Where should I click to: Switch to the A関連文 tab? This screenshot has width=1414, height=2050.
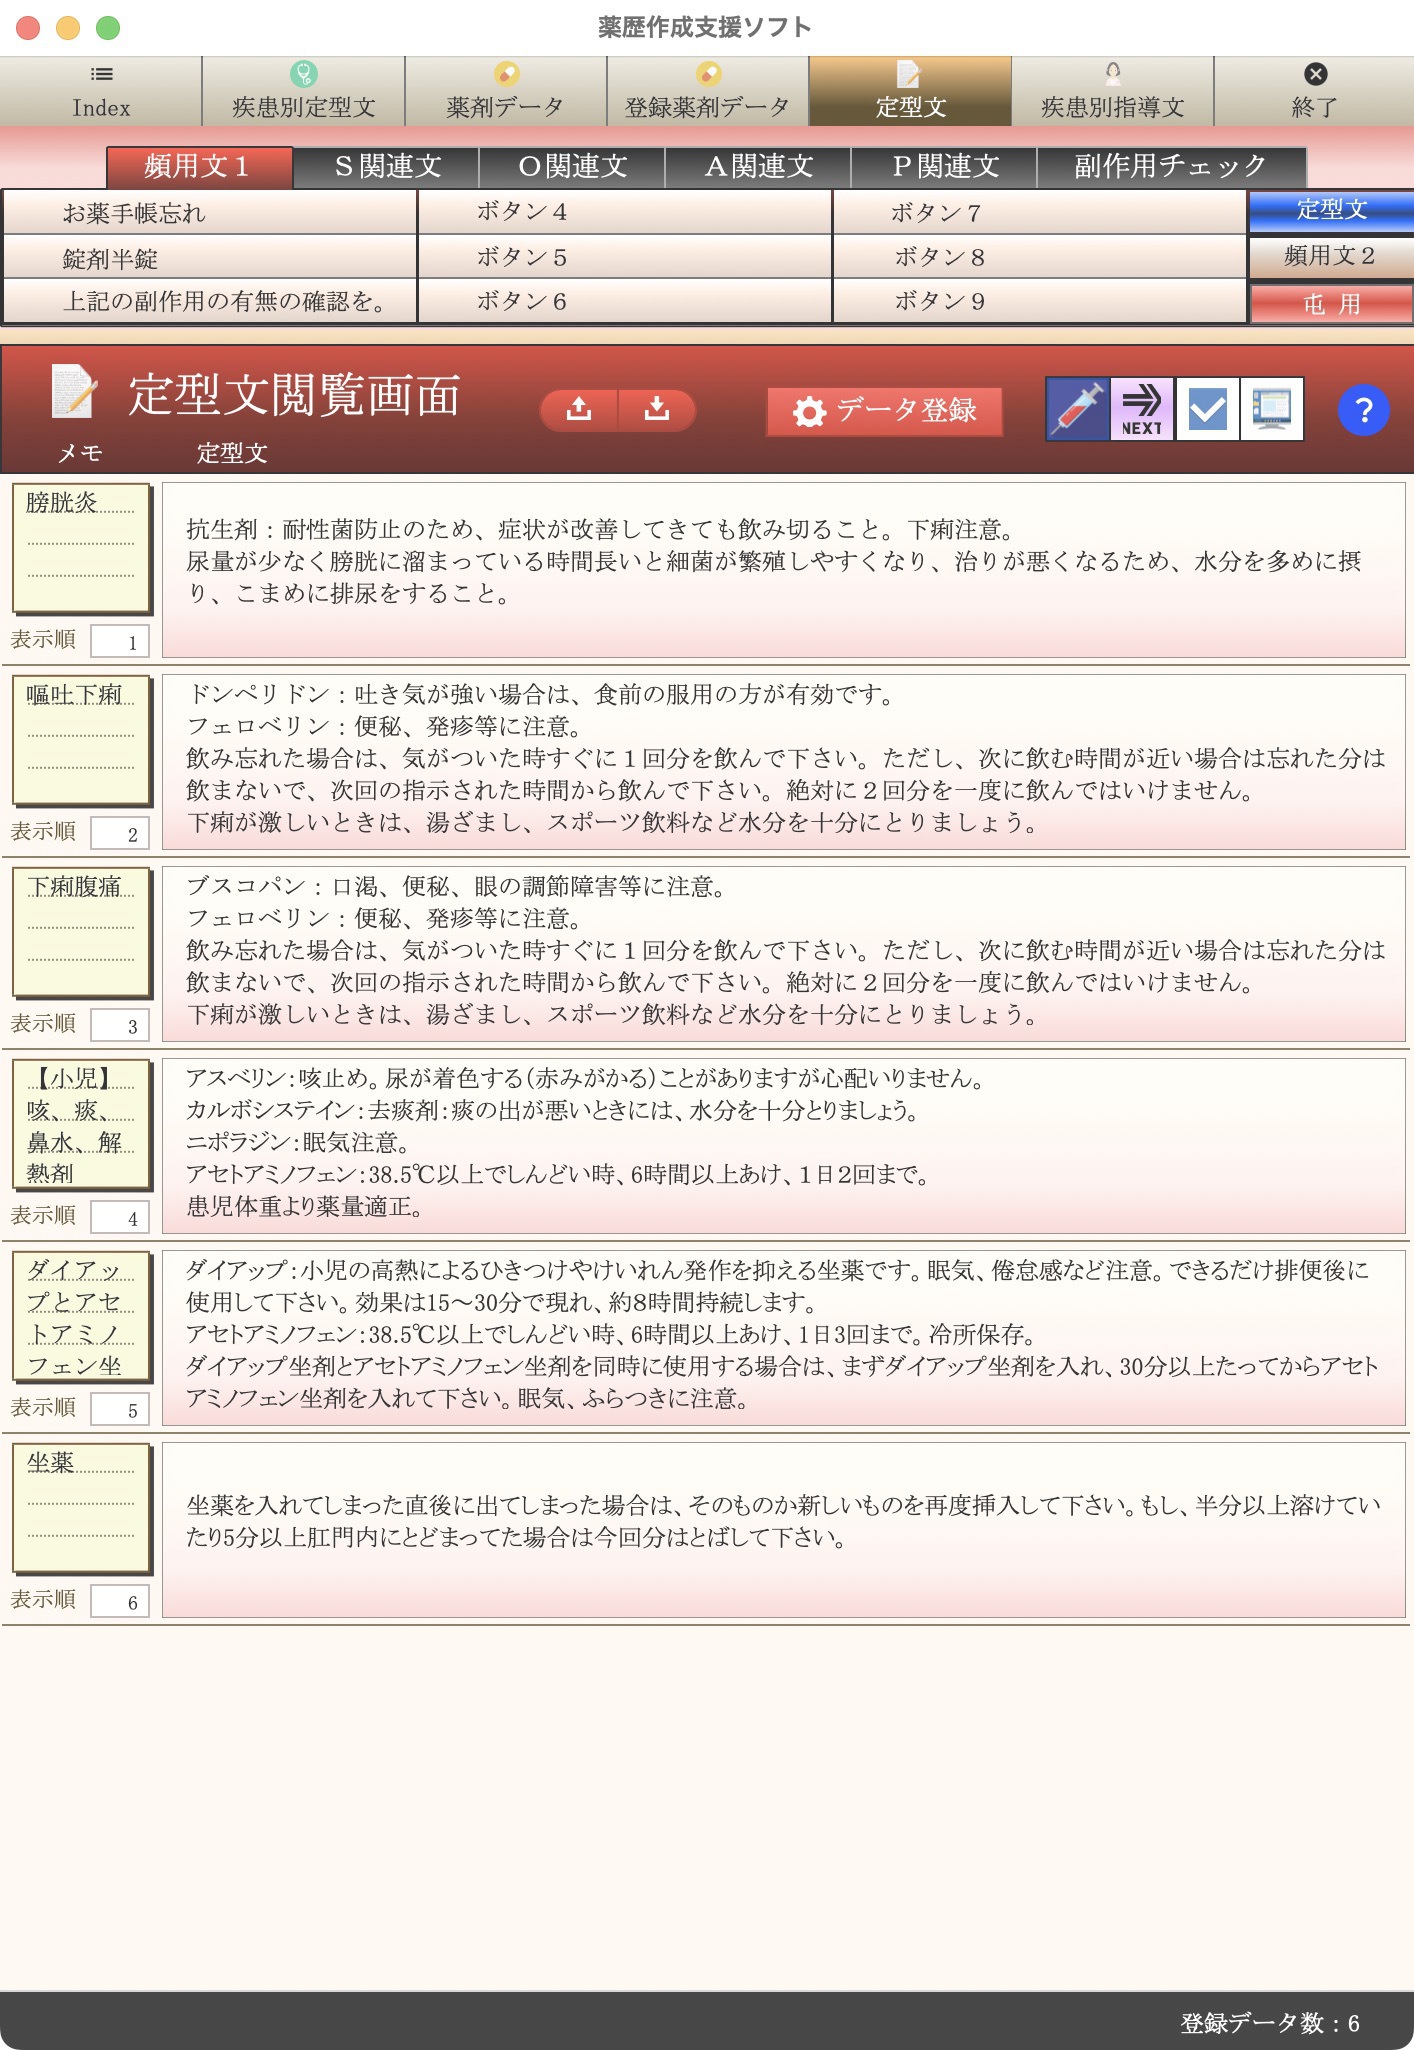[x=758, y=167]
